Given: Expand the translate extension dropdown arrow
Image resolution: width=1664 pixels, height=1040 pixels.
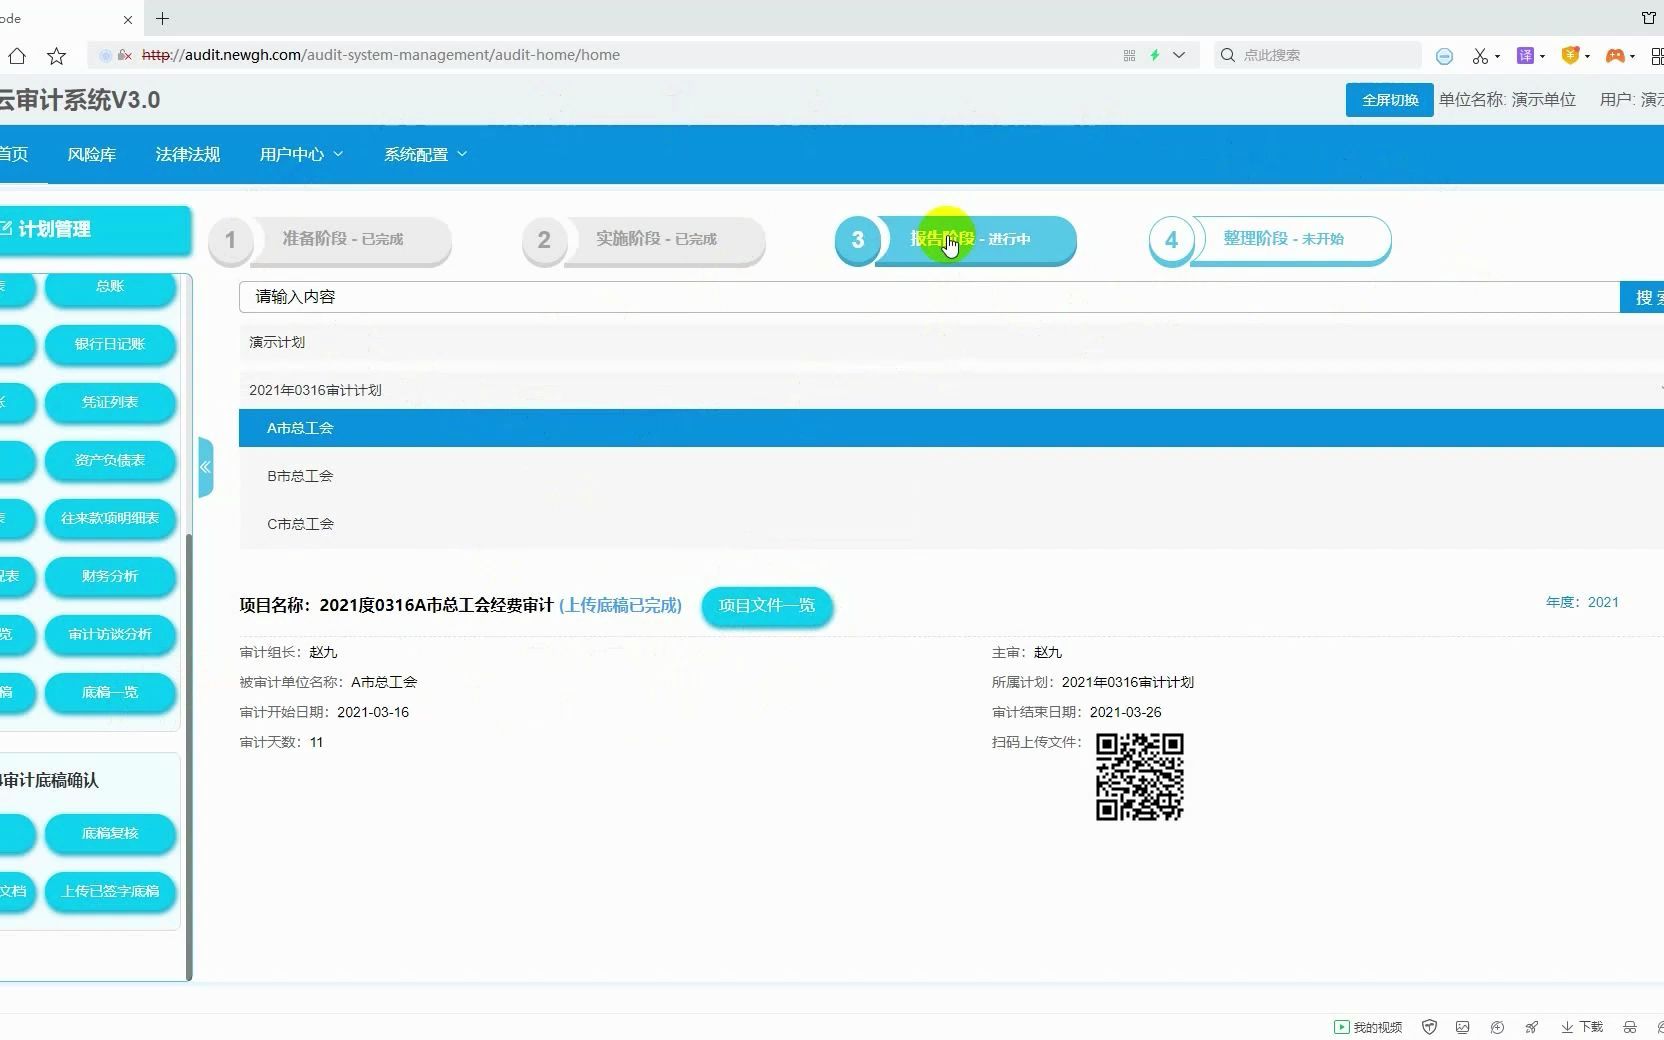Looking at the screenshot, I should [1542, 56].
